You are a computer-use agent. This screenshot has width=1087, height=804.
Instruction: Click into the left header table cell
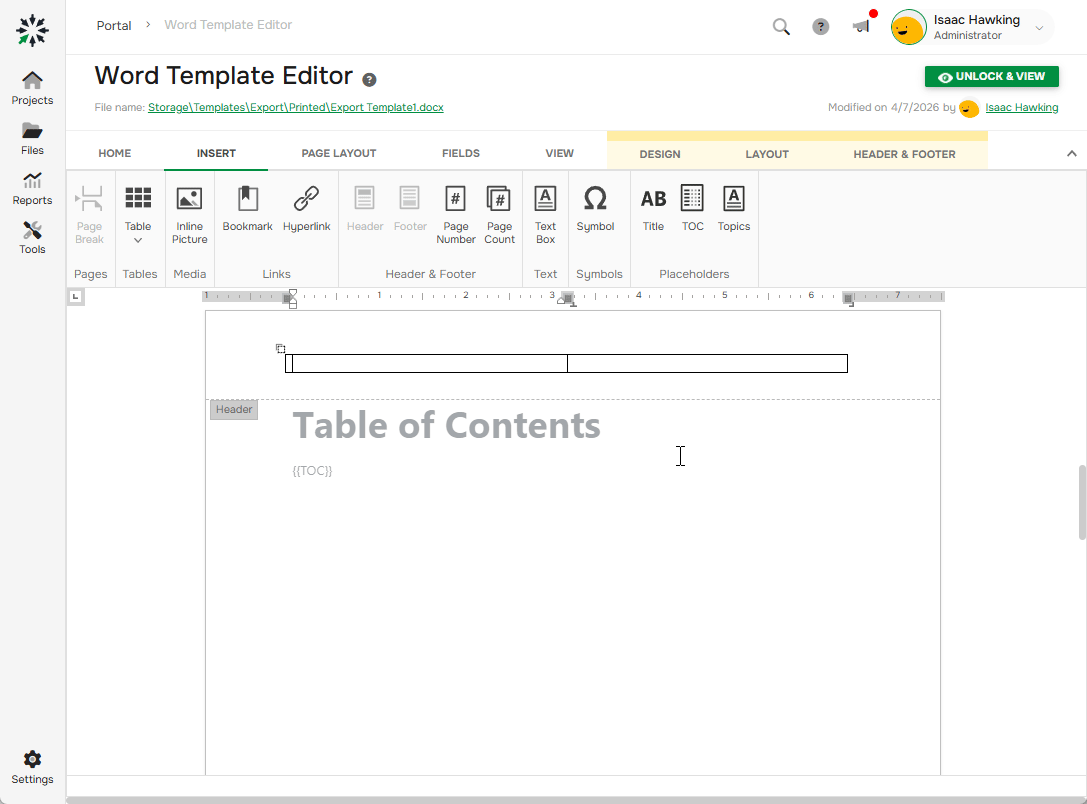426,363
